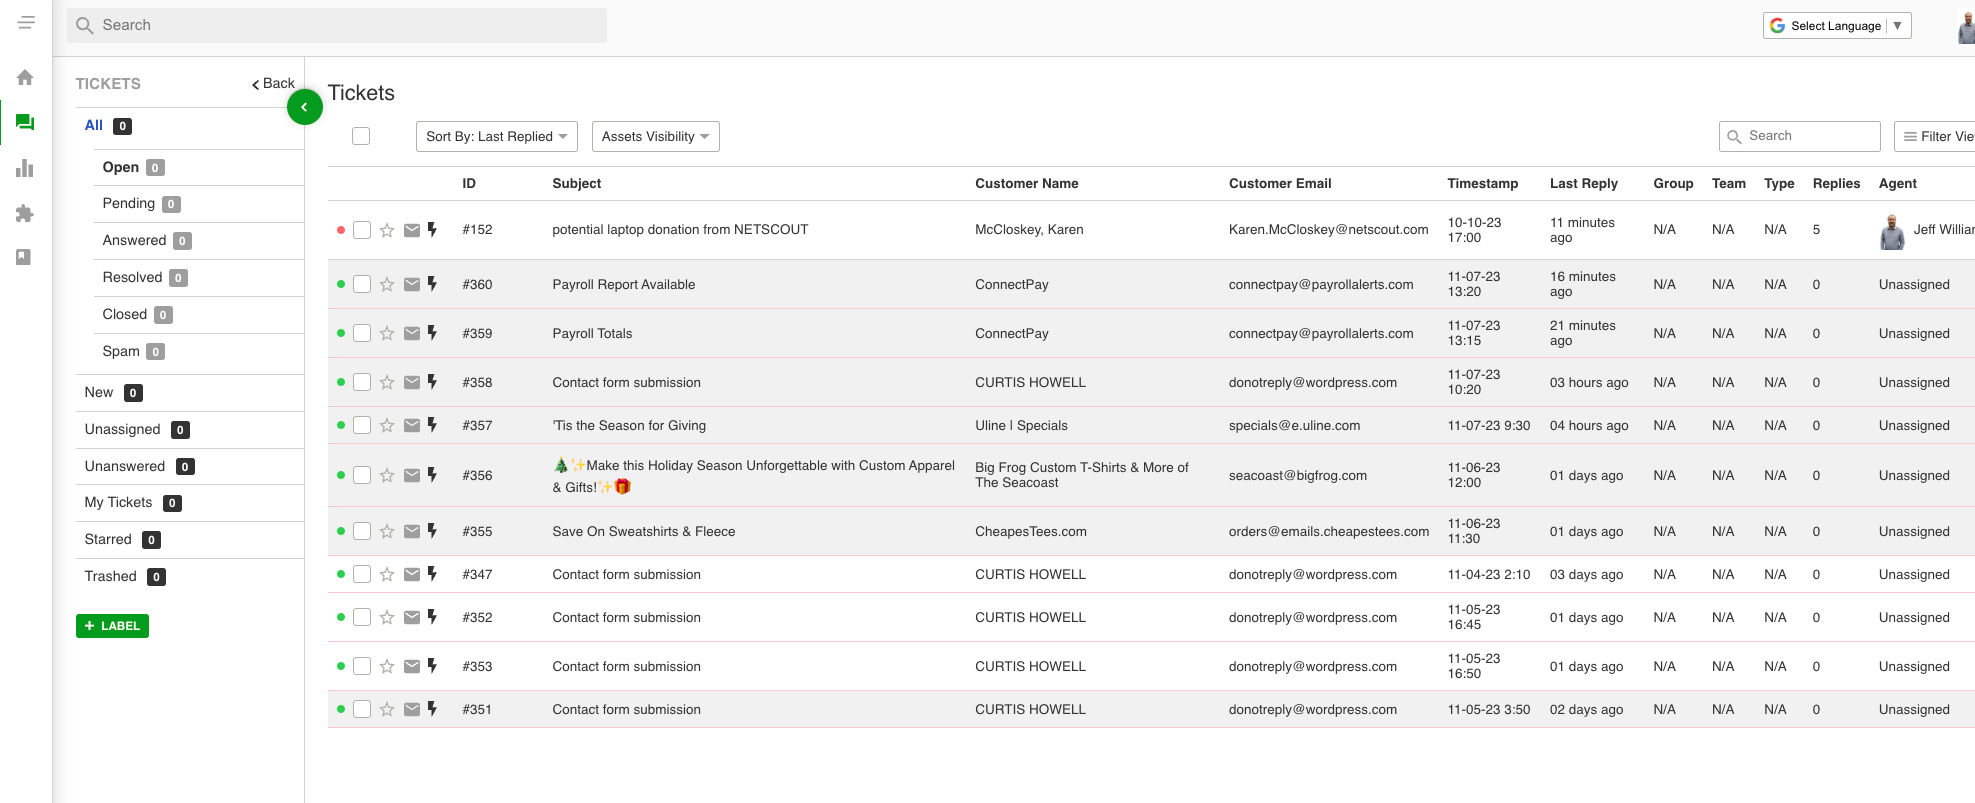Toggle the hamburger menu at top left

[27, 23]
